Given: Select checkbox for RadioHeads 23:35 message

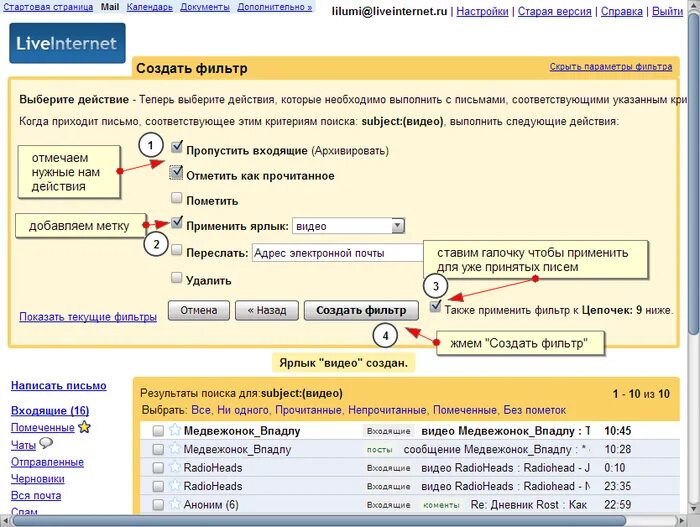Looking at the screenshot, I should click(x=158, y=486).
